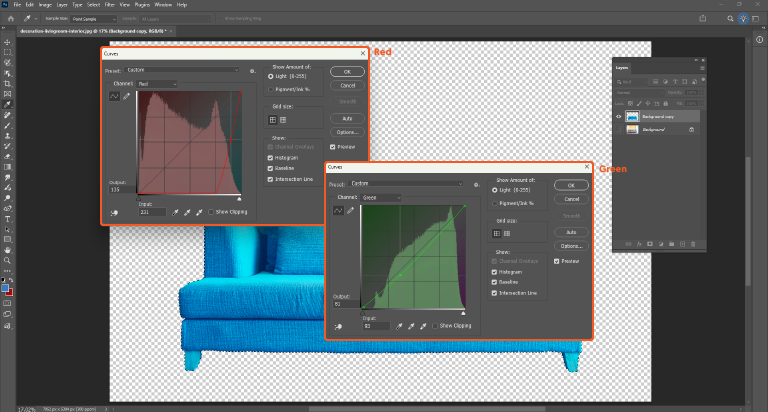Screen dimensions: 768x412
Task: Enable Show Clipping in Red Curves dialog
Action: click(x=211, y=212)
